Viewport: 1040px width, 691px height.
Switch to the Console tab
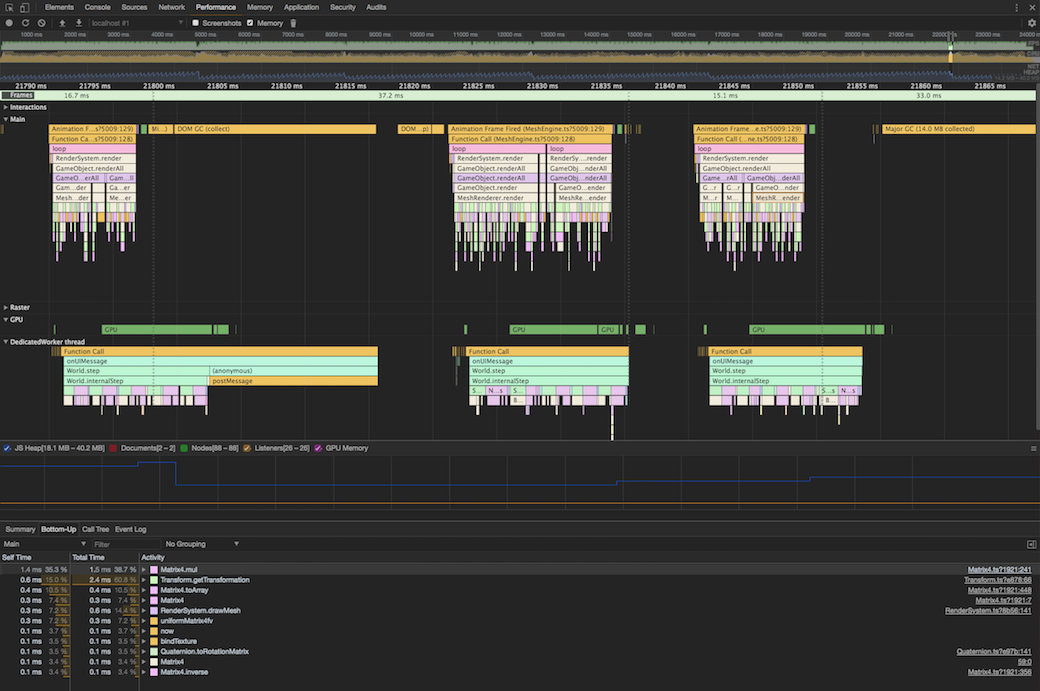point(98,7)
